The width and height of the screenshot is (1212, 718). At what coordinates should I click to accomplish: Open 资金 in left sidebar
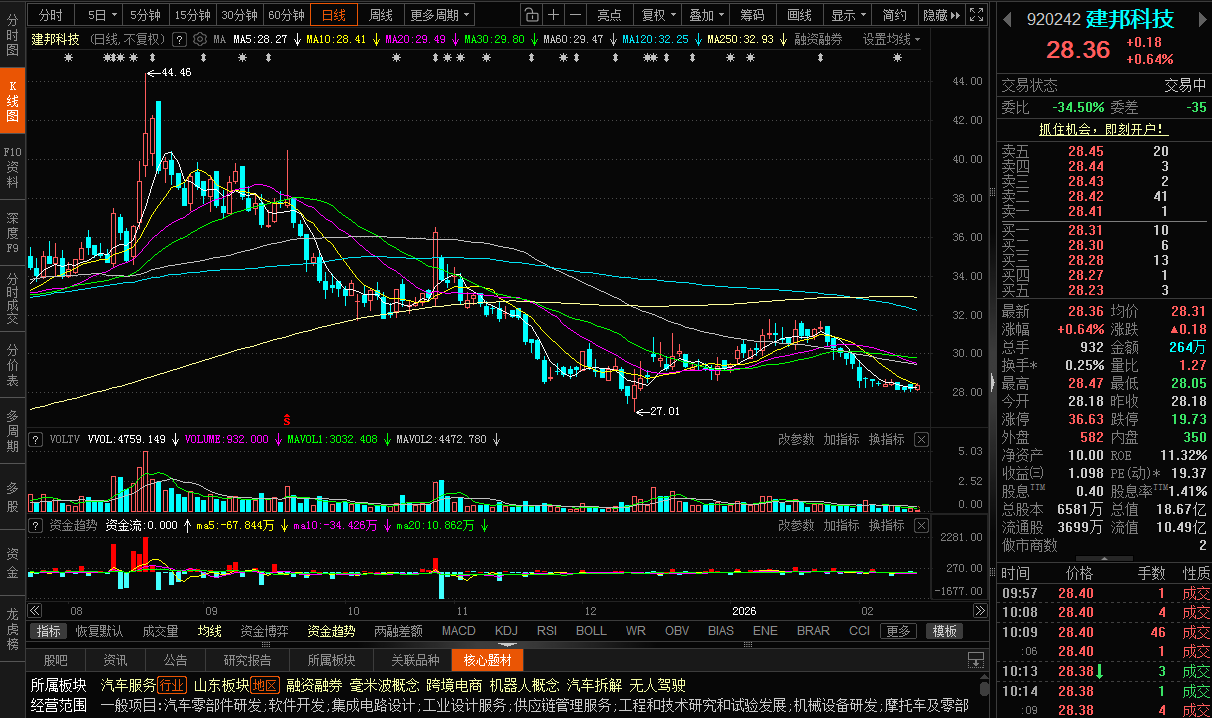13,563
